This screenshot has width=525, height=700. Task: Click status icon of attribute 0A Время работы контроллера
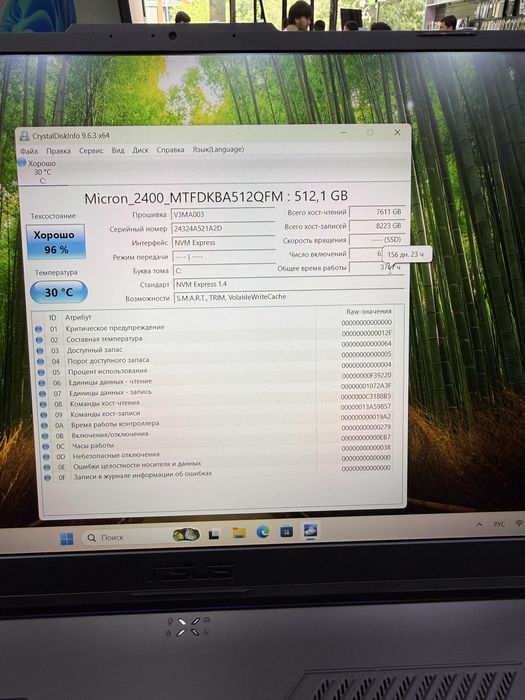(x=44, y=425)
